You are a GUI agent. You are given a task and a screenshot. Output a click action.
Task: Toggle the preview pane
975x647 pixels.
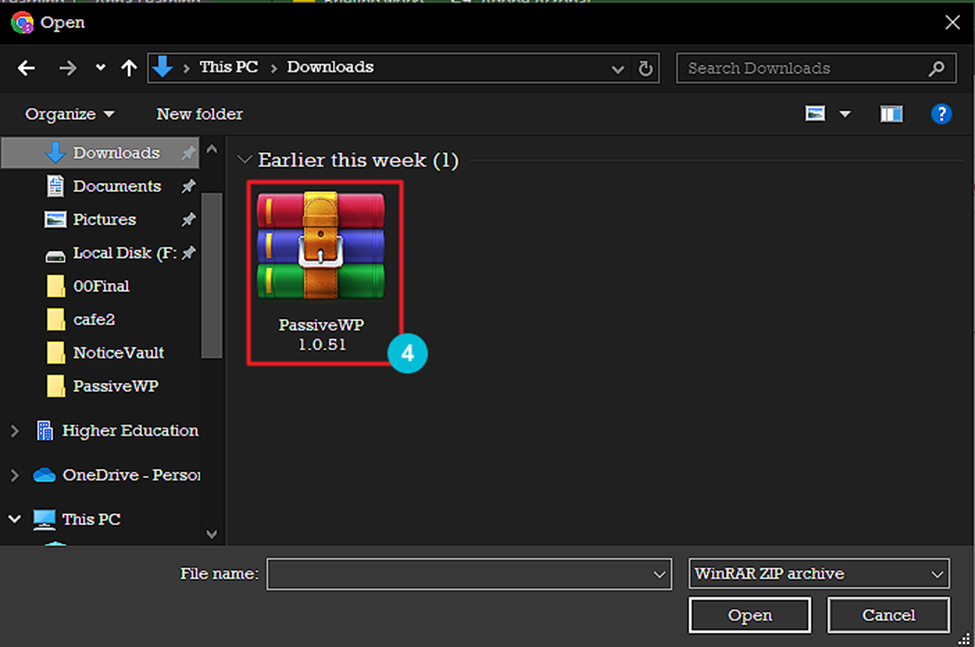coord(891,114)
